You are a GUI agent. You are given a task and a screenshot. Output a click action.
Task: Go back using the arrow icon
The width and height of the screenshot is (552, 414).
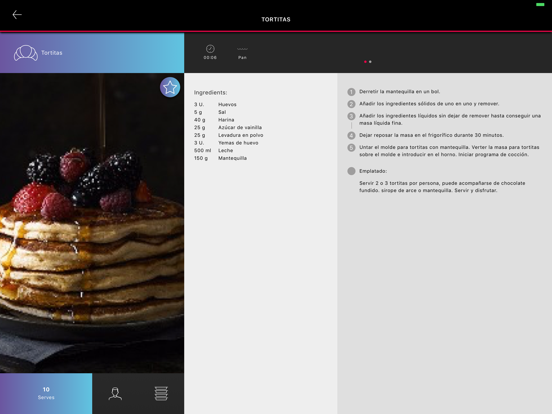click(17, 14)
